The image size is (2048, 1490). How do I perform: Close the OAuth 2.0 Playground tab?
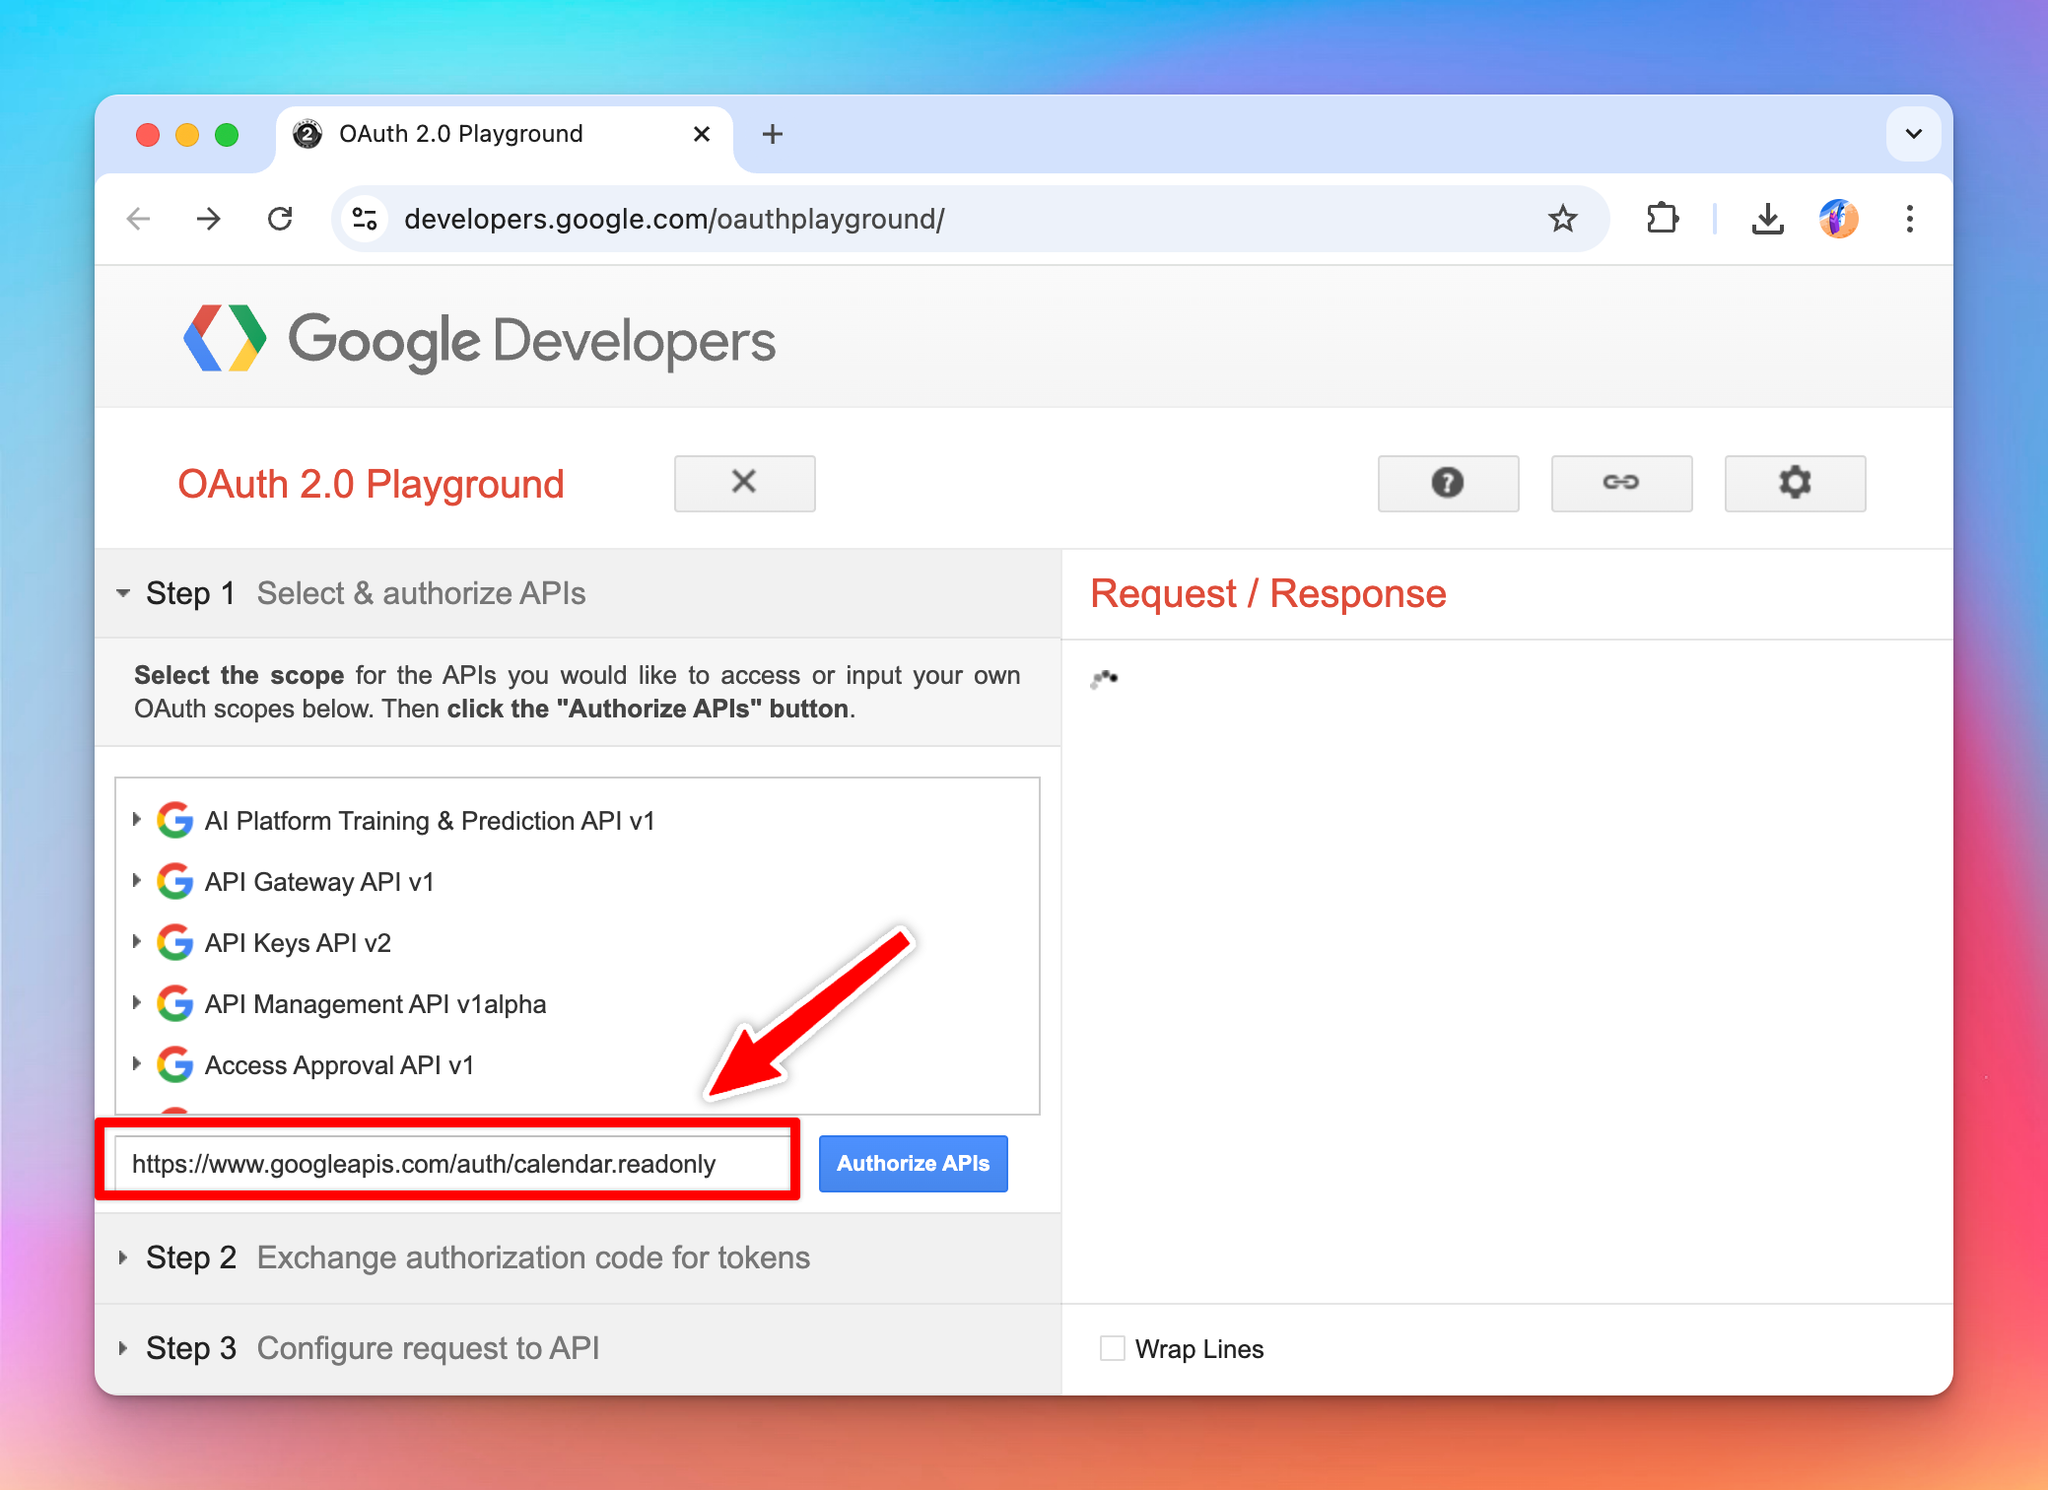pos(701,134)
